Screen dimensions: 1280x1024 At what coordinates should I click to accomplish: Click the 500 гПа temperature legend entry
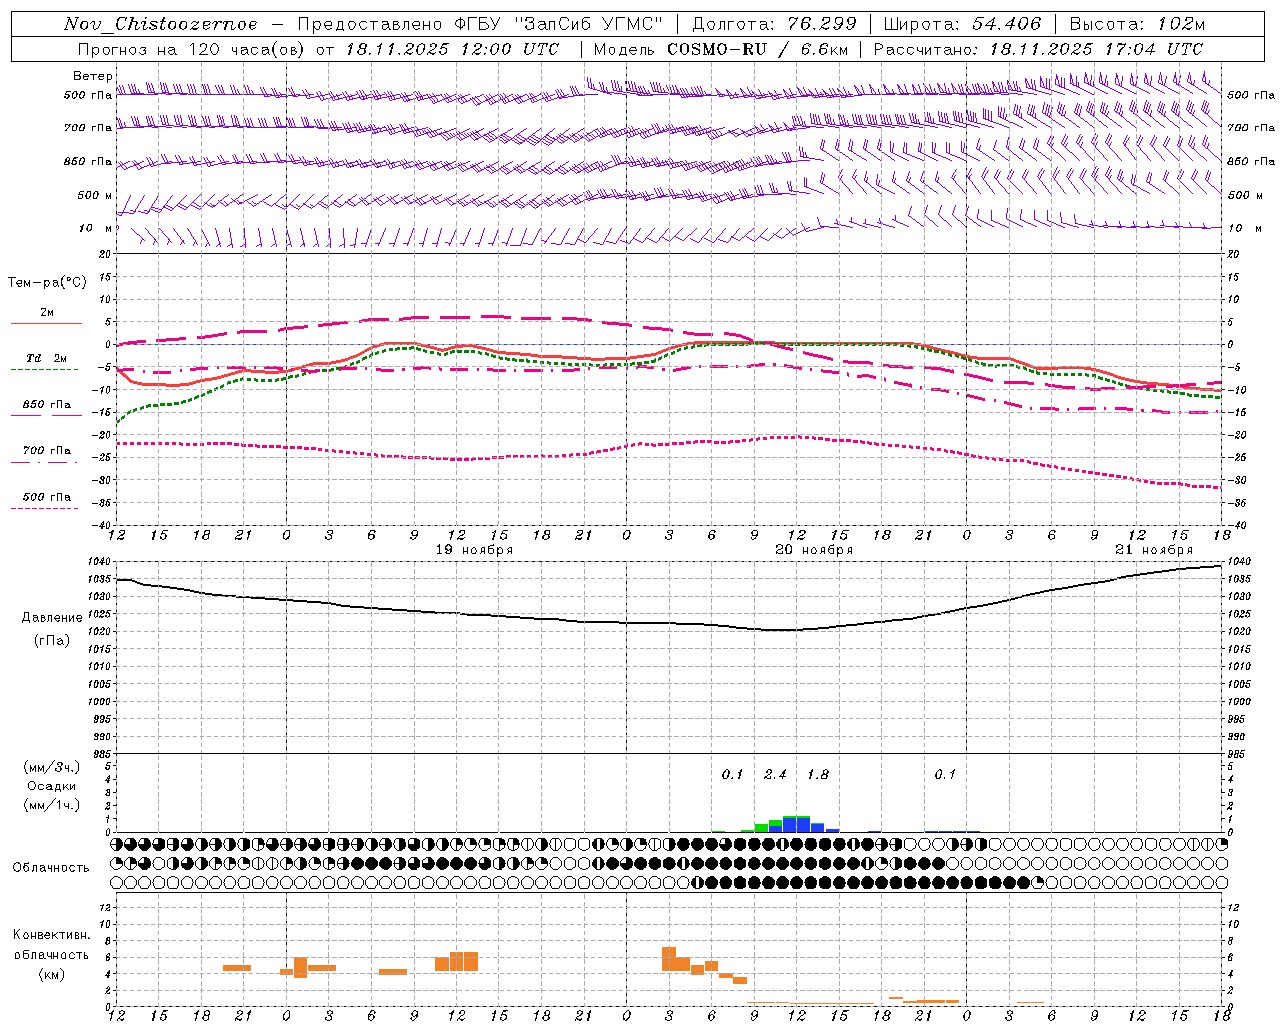47,497
